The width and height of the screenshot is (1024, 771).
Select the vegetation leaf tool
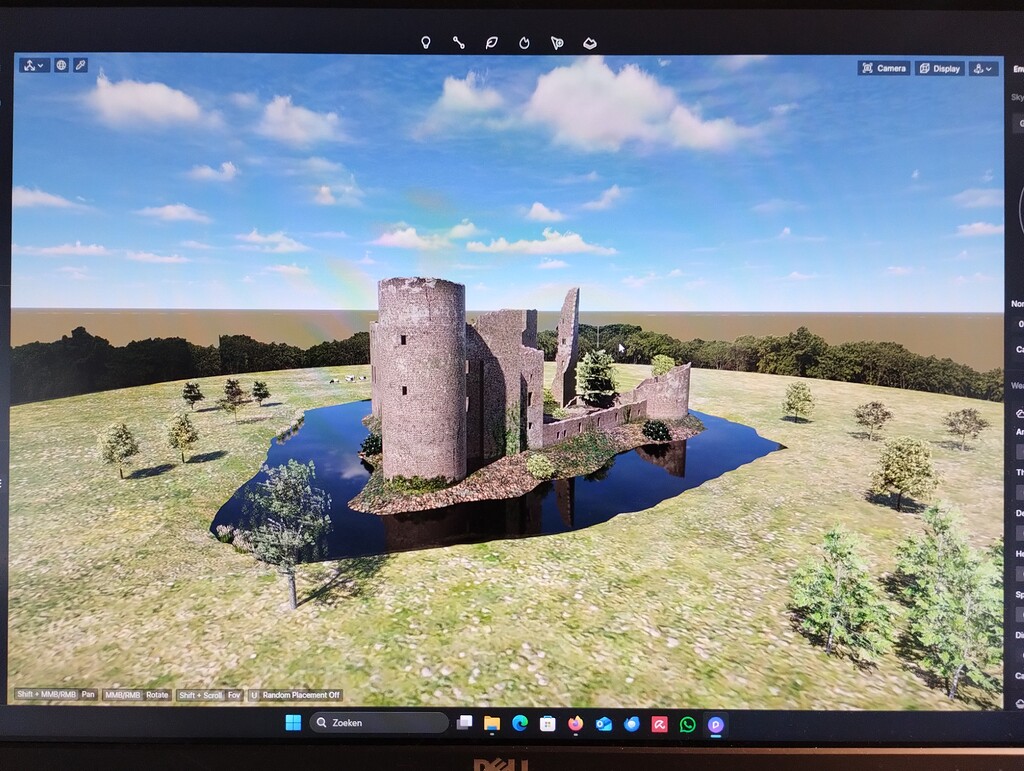pyautogui.click(x=493, y=42)
